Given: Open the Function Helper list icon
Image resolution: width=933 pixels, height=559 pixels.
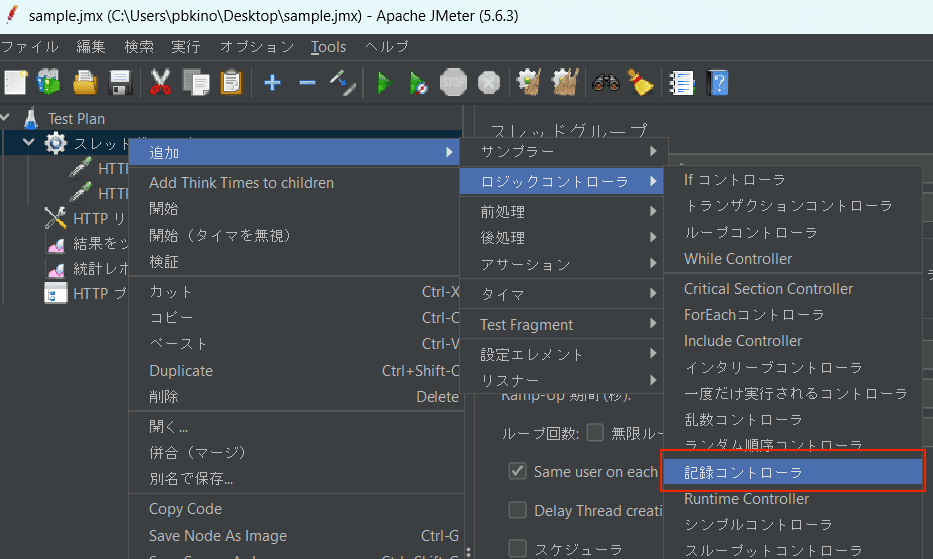Looking at the screenshot, I should click(x=682, y=83).
